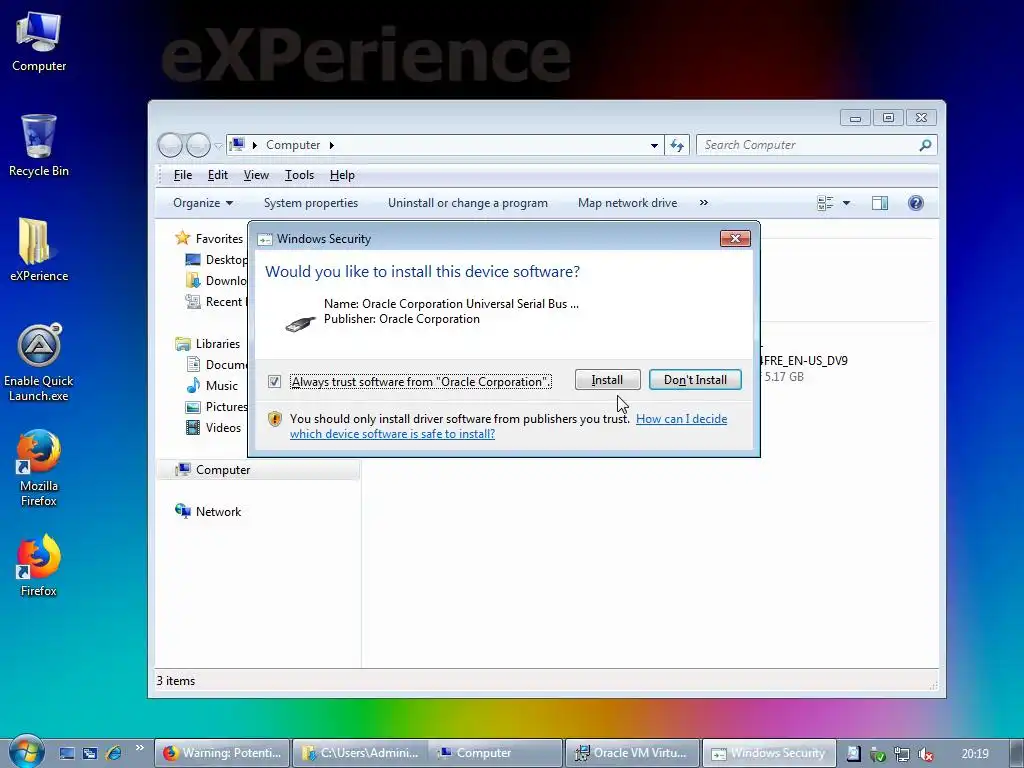Click Uninstall or change a program
Screen dimensions: 1024x768
pyautogui.click(x=468, y=203)
